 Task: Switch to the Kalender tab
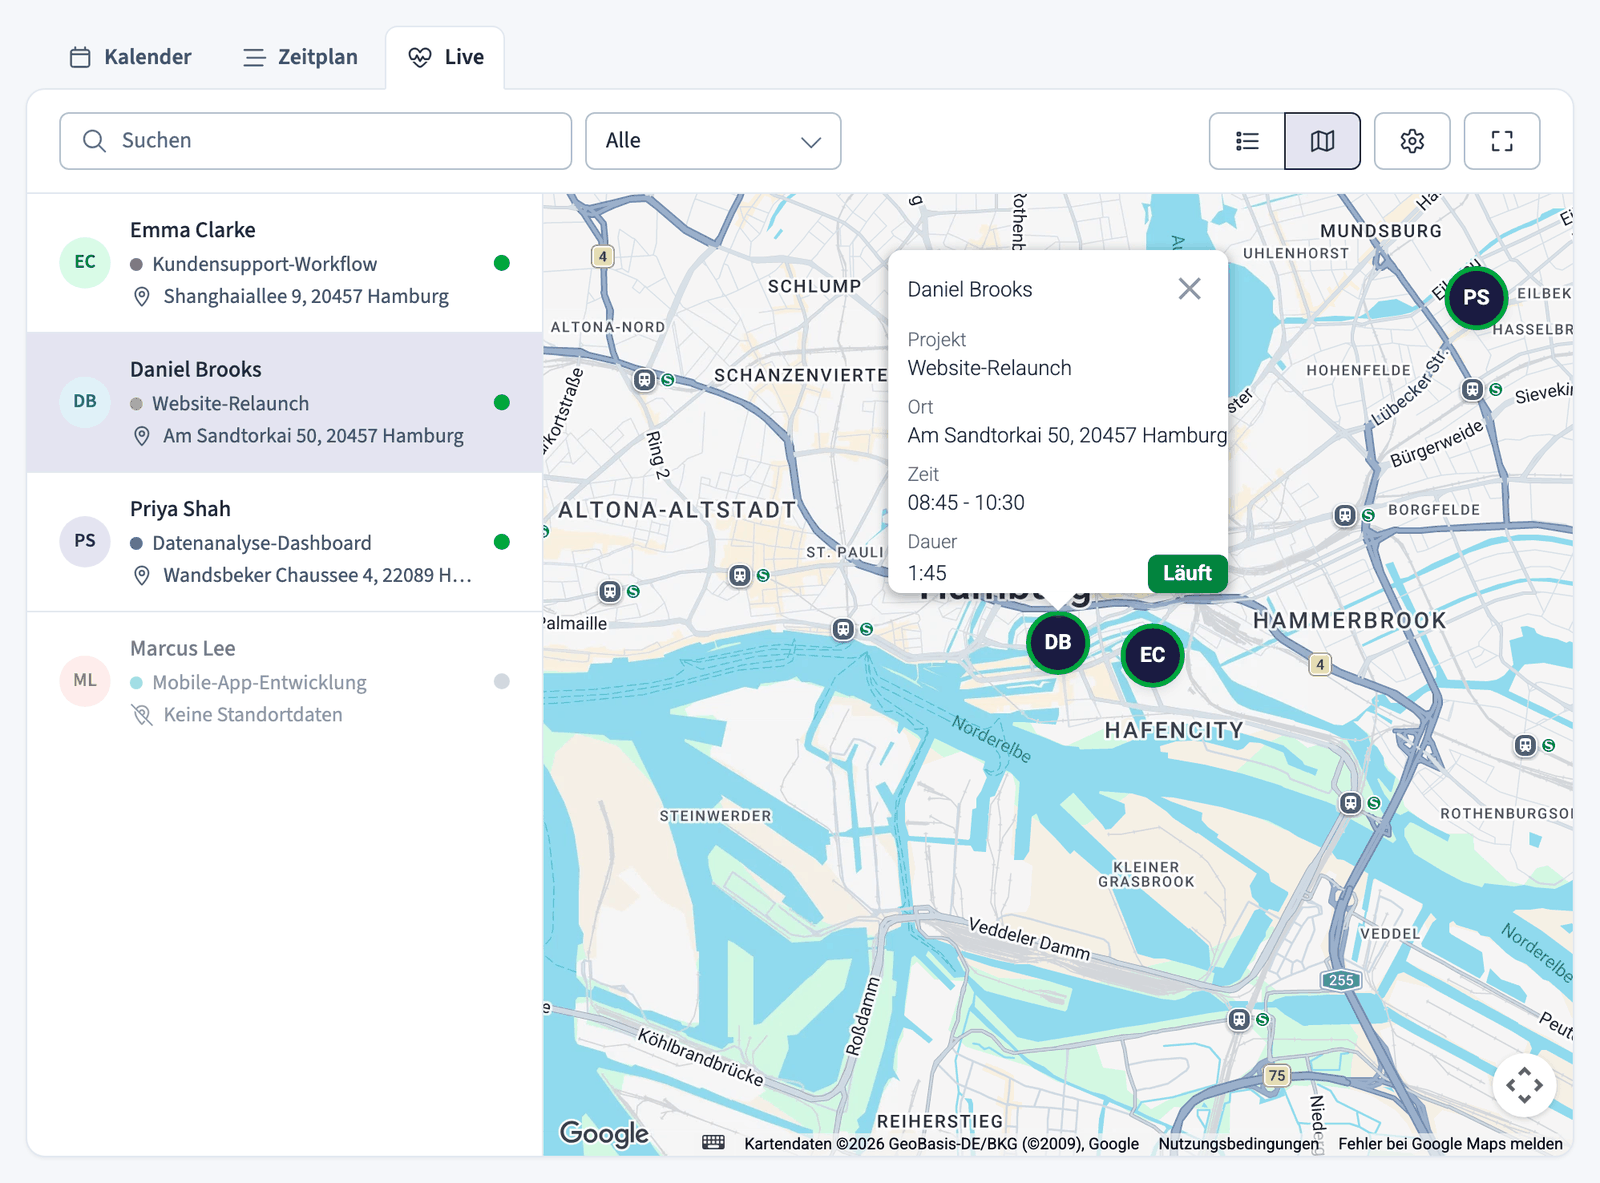click(130, 57)
